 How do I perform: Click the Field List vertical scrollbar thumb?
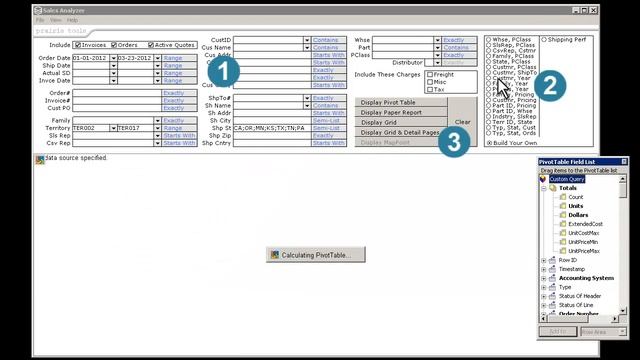click(622, 190)
